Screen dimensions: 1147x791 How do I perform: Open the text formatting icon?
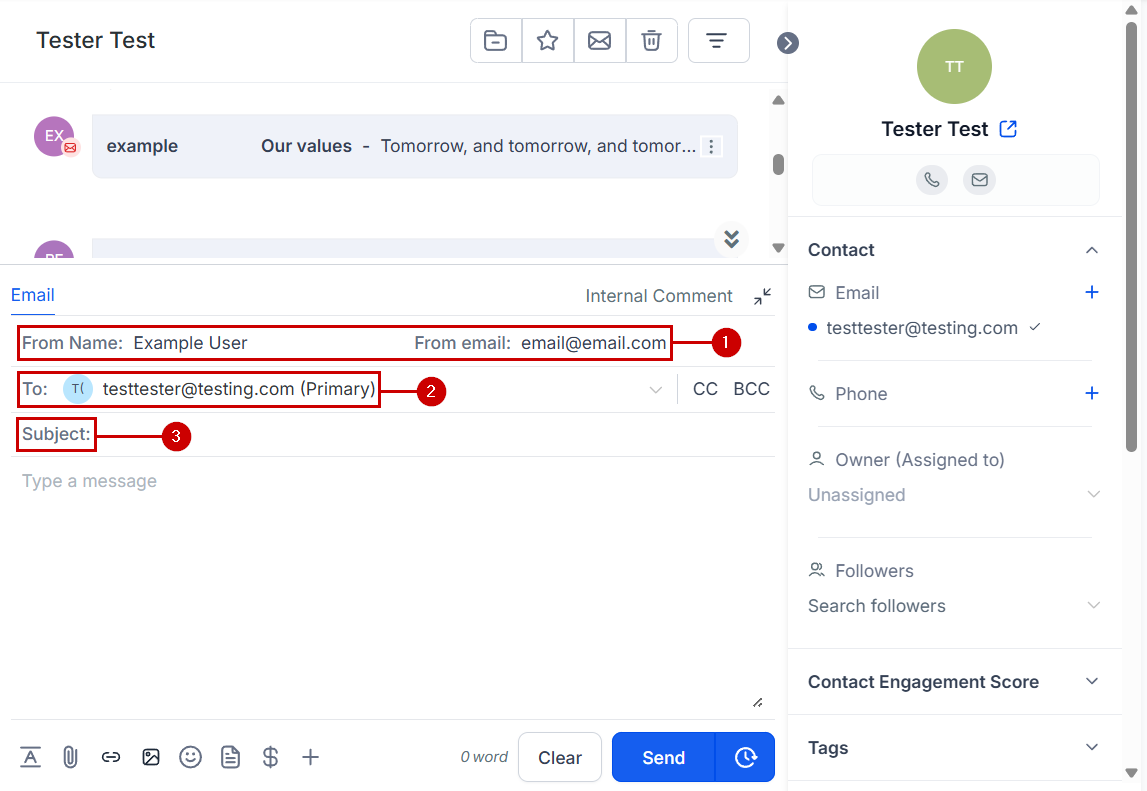(x=30, y=757)
